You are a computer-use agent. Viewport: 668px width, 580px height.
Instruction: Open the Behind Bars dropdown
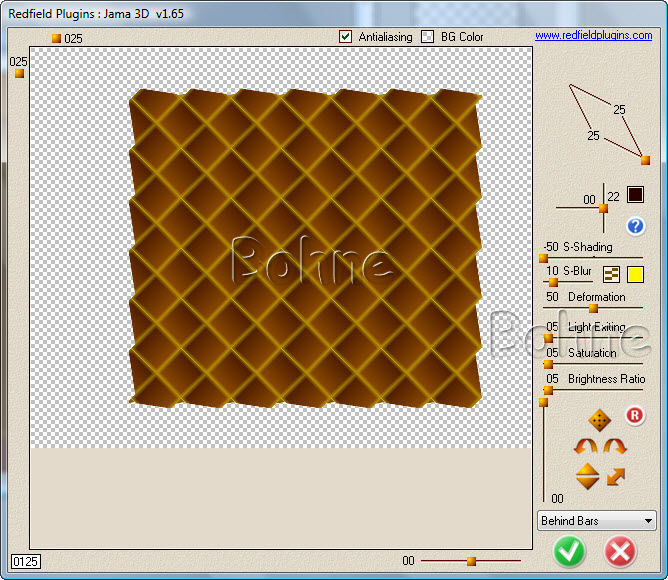(x=596, y=521)
